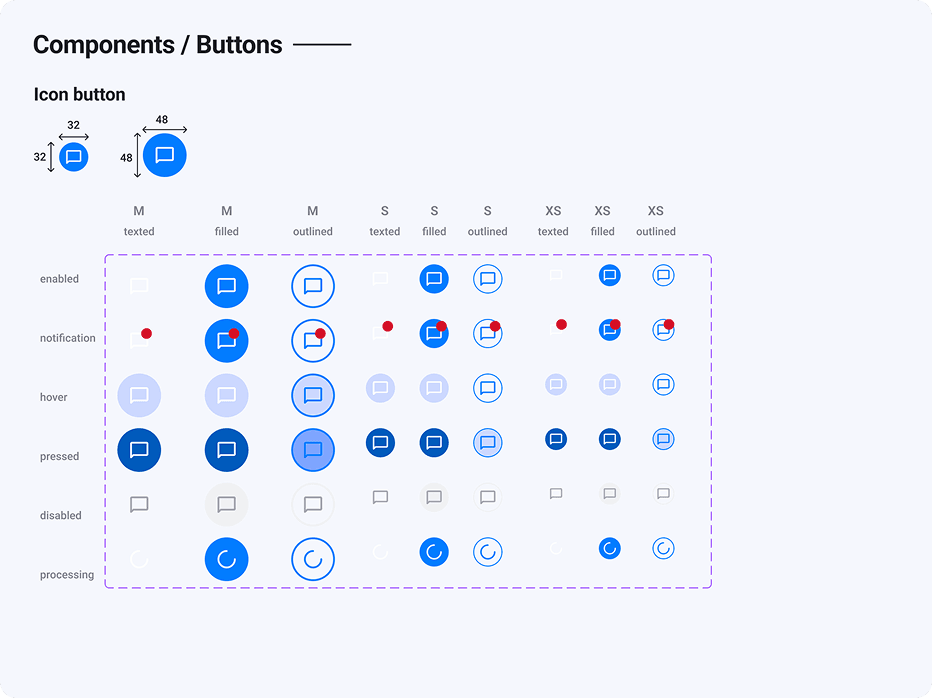Click the M texted pressed chat button
Screen dimensions: 932x698
(x=139, y=449)
